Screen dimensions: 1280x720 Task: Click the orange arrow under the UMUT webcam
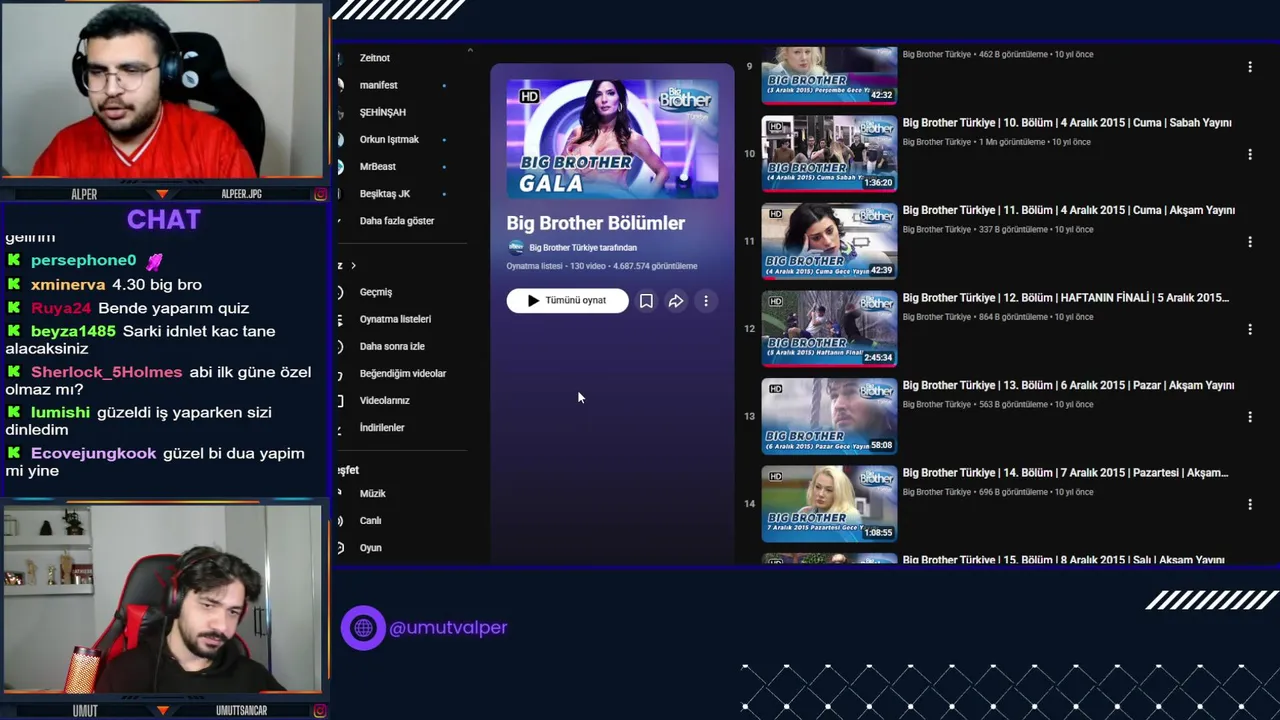click(x=163, y=711)
